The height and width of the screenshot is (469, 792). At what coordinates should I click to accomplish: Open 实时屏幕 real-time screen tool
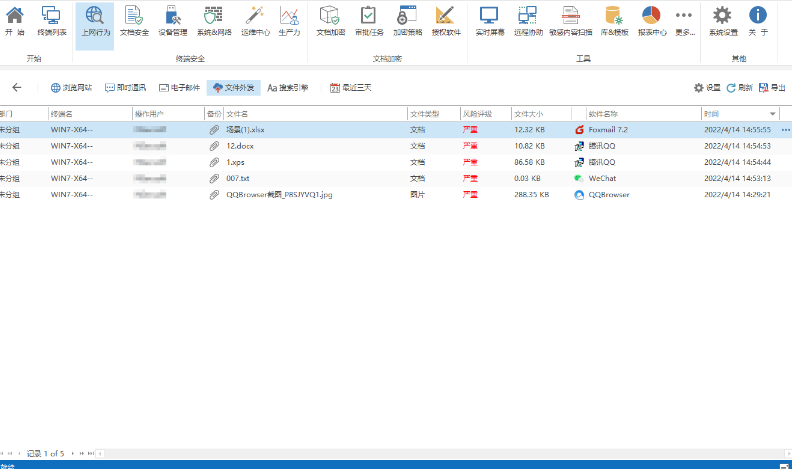click(489, 21)
